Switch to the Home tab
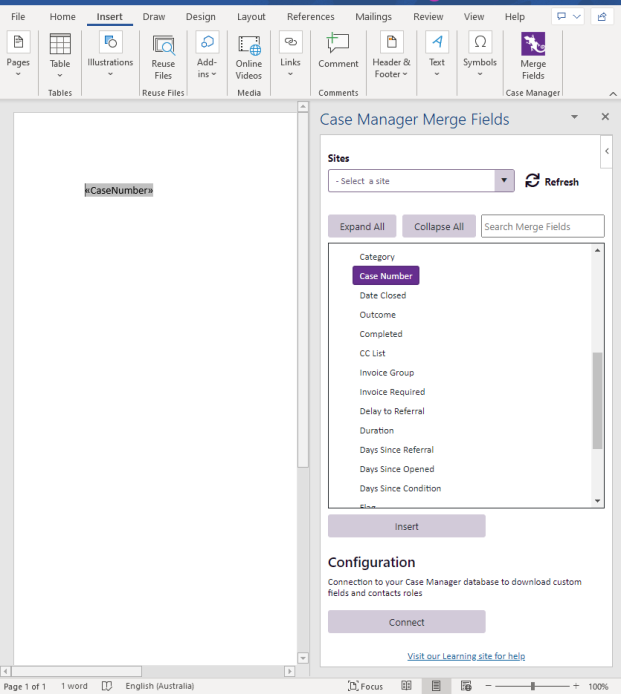 coord(62,17)
